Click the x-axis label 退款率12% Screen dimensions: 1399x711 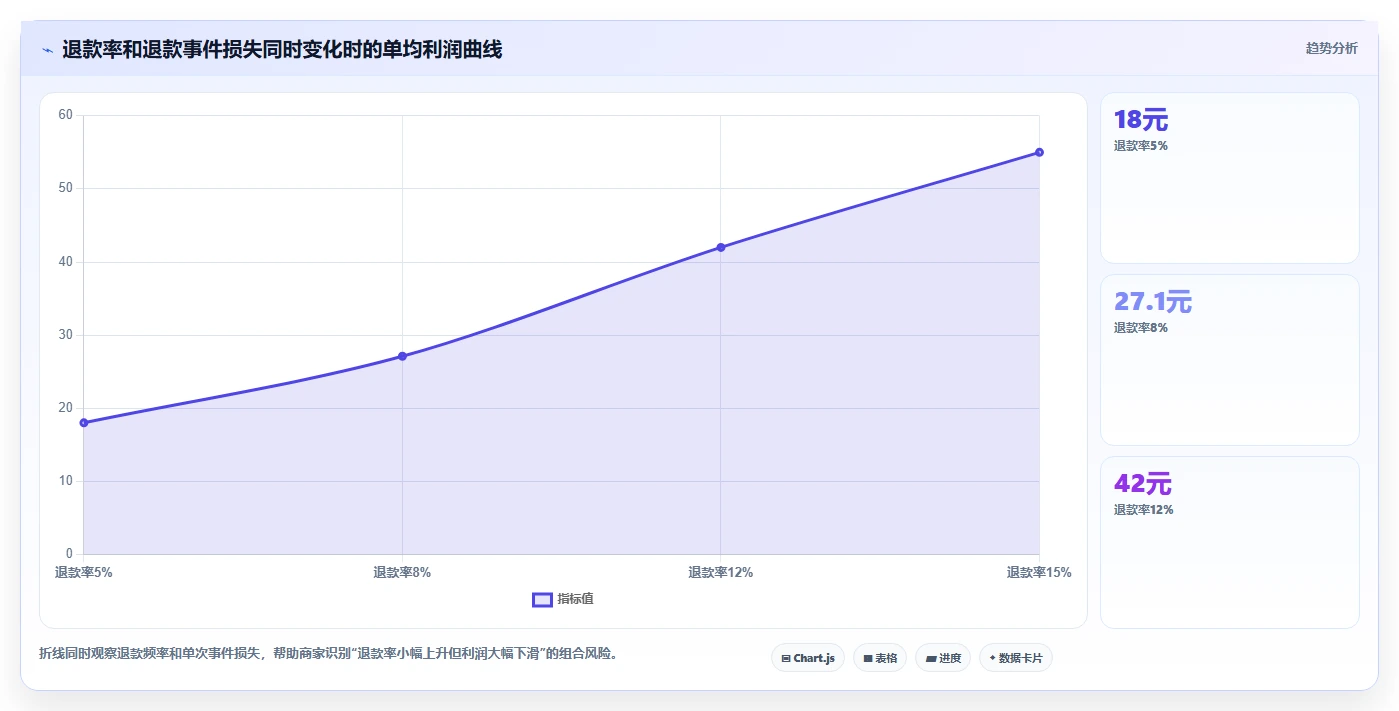(721, 573)
